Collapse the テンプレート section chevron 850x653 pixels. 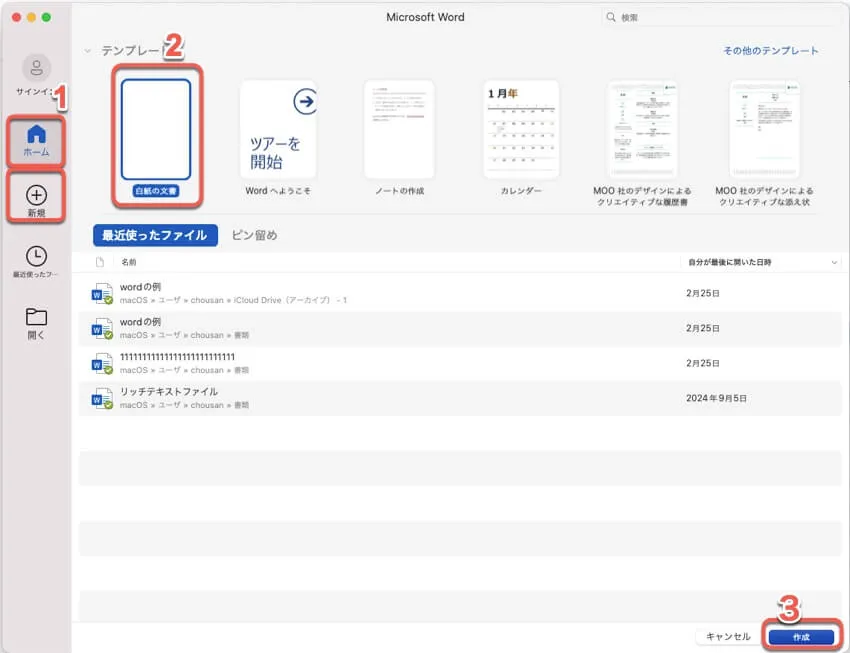88,51
